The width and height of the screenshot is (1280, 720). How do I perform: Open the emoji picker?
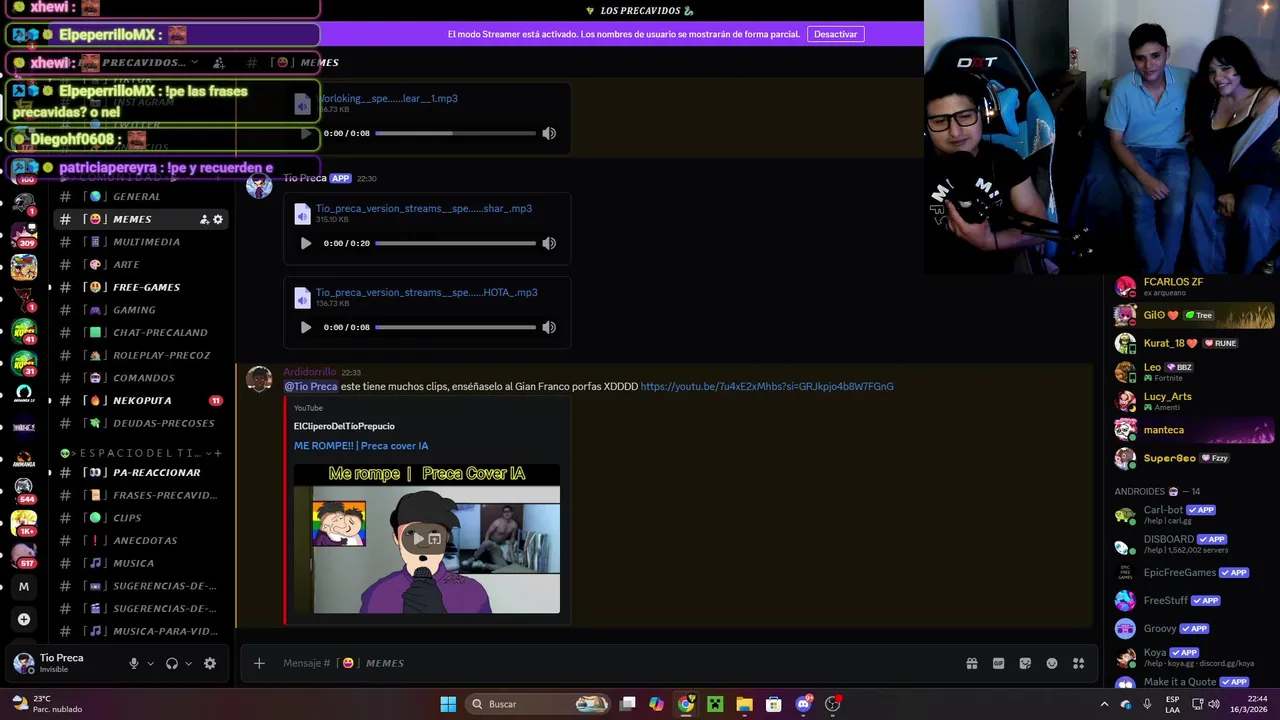(1052, 663)
